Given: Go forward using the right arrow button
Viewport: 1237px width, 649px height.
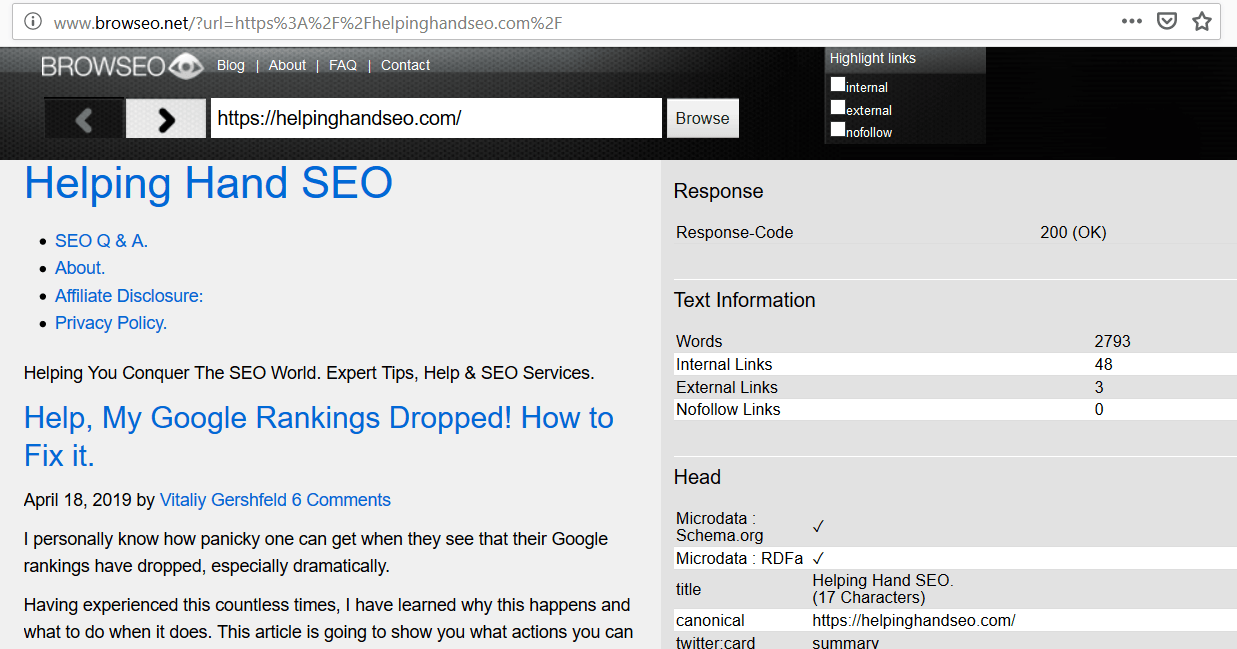Looking at the screenshot, I should (x=166, y=119).
